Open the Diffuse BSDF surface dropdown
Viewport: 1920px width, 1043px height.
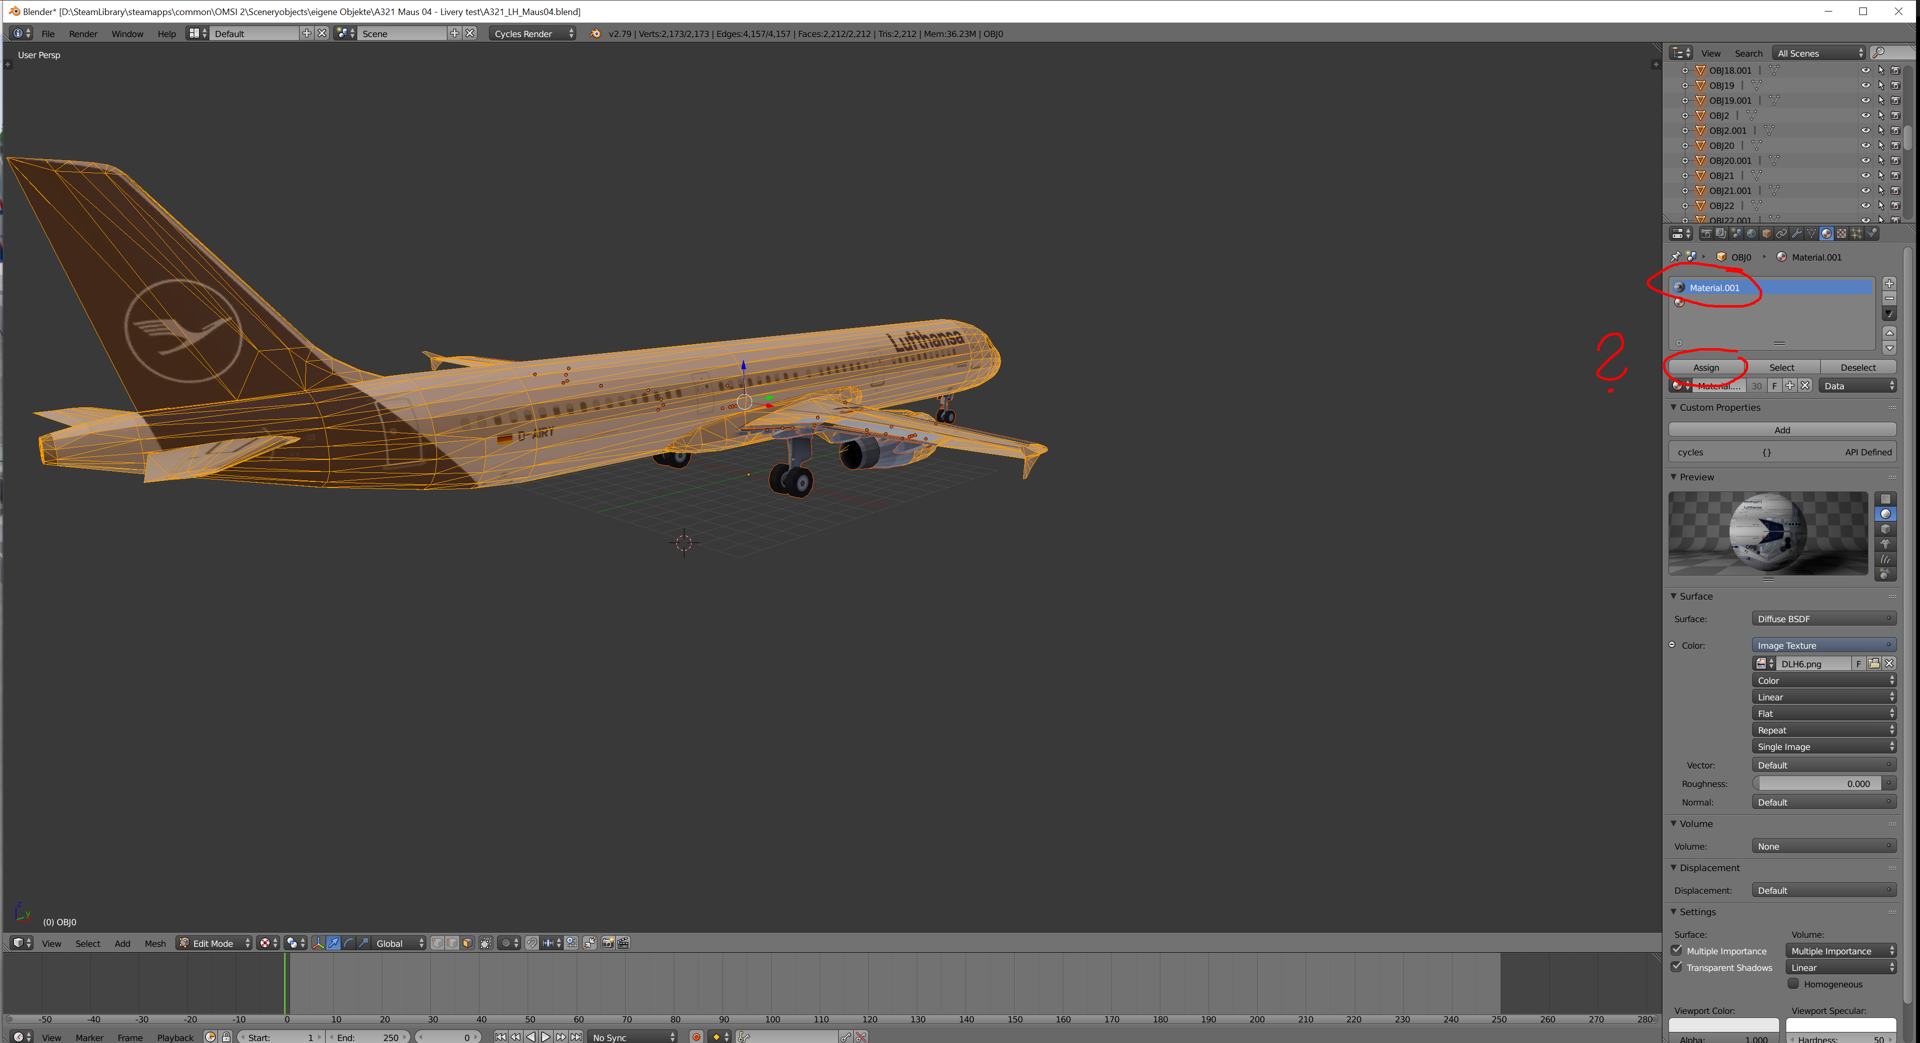click(1823, 619)
